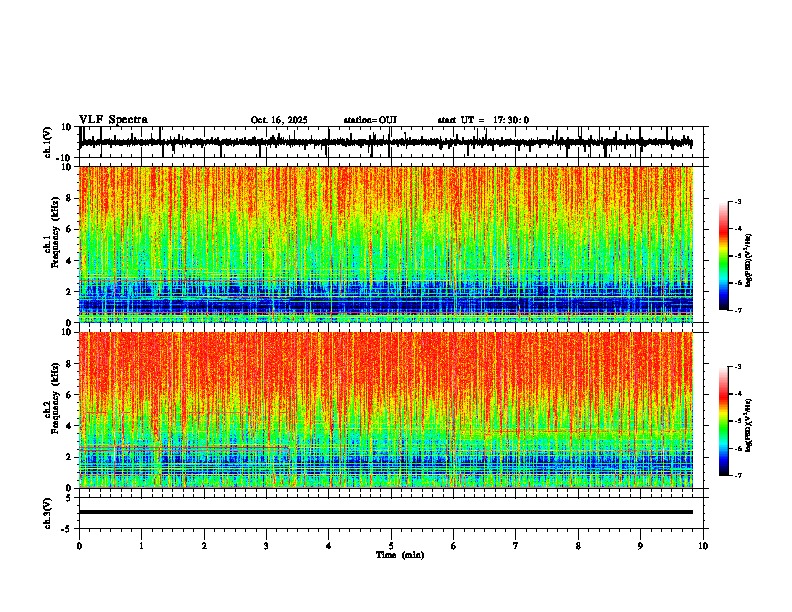792x612 pixels.
Task: Click the date 'Oct. 16, 2025'
Action: pyautogui.click(x=279, y=120)
